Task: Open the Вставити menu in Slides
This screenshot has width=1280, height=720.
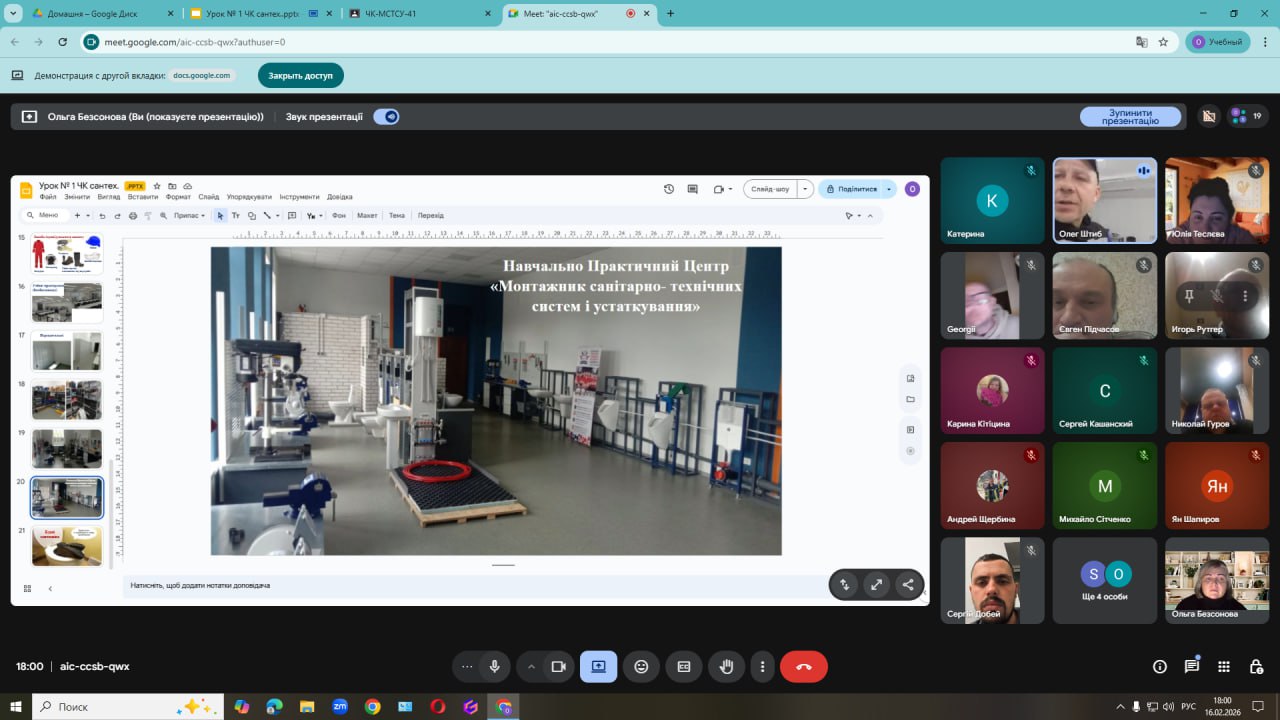Action: (143, 197)
